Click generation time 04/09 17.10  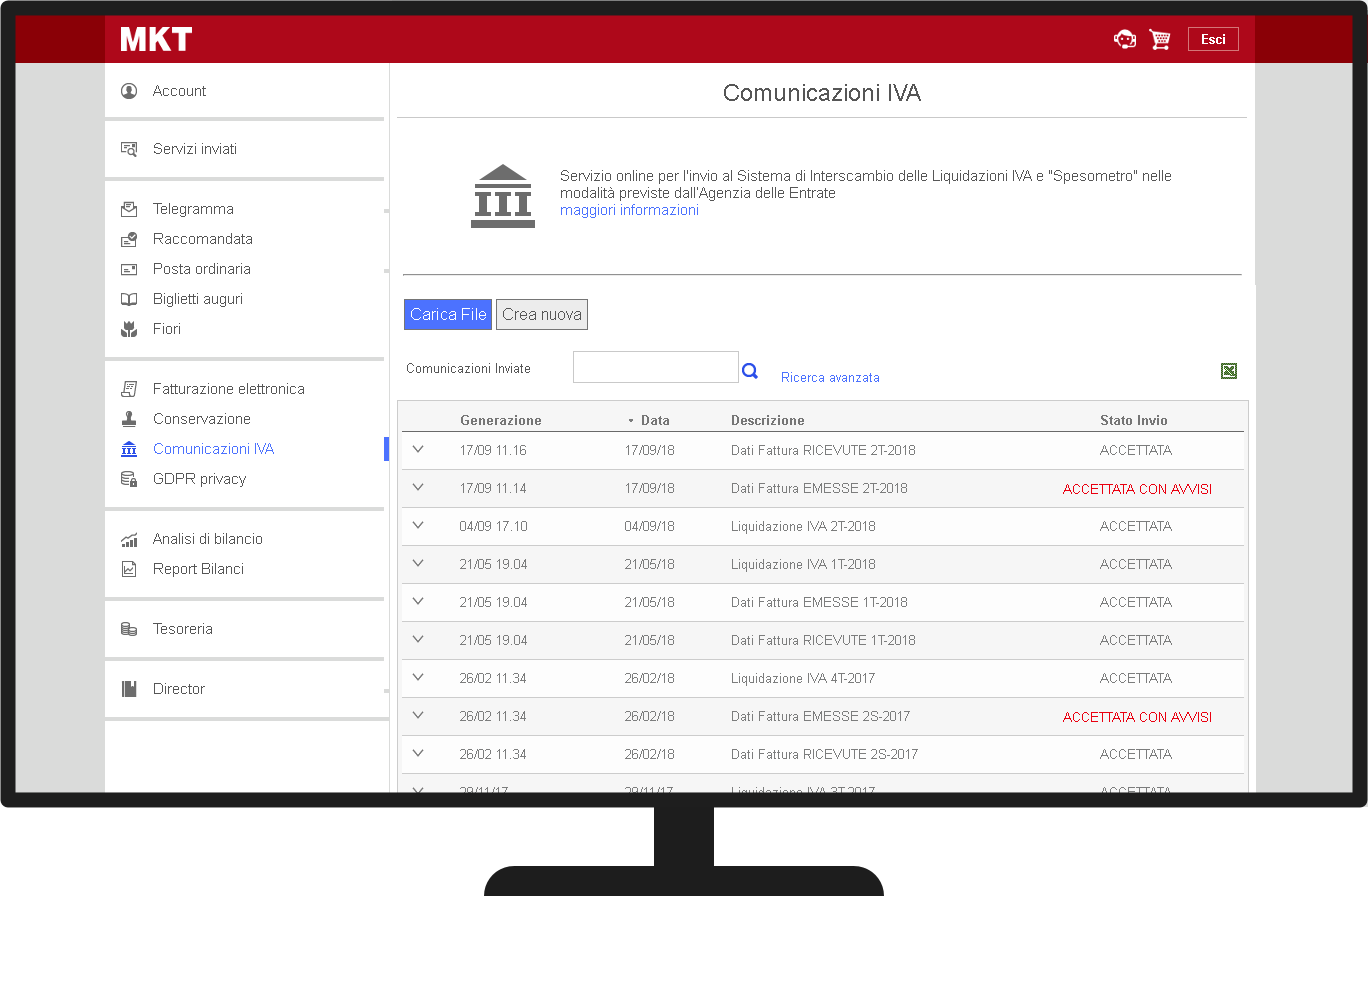[493, 526]
